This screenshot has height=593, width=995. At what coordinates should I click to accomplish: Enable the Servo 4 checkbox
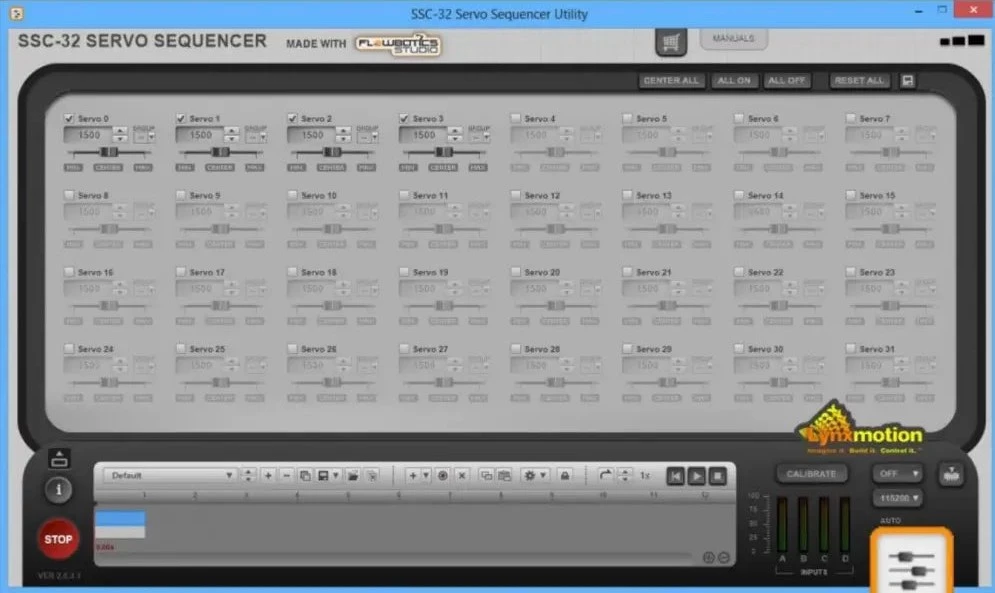tap(516, 118)
